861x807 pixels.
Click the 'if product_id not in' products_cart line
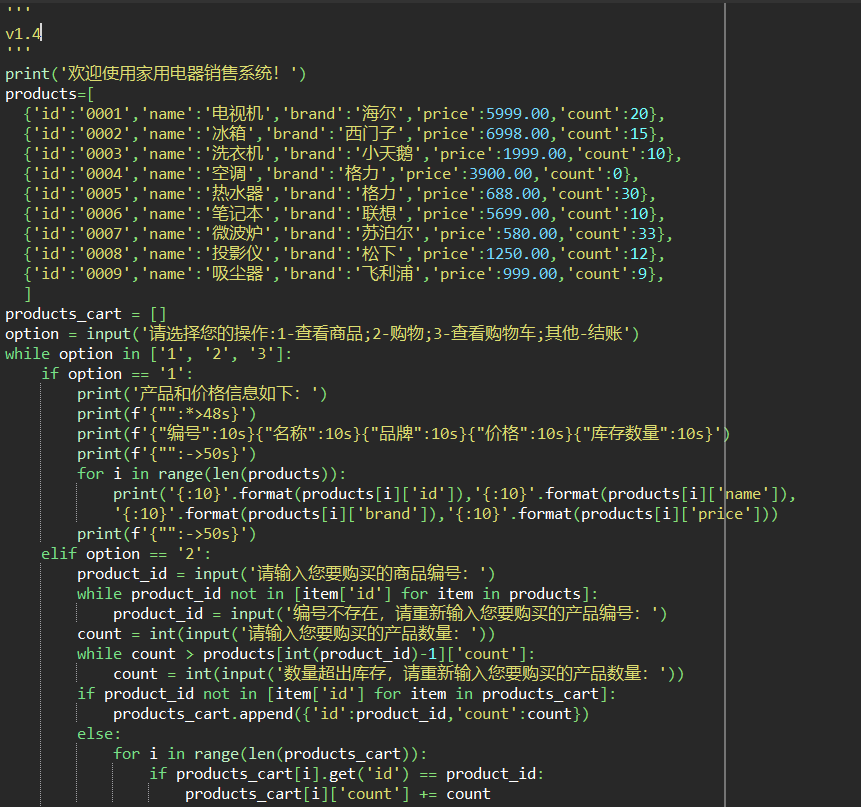pyautogui.click(x=346, y=694)
